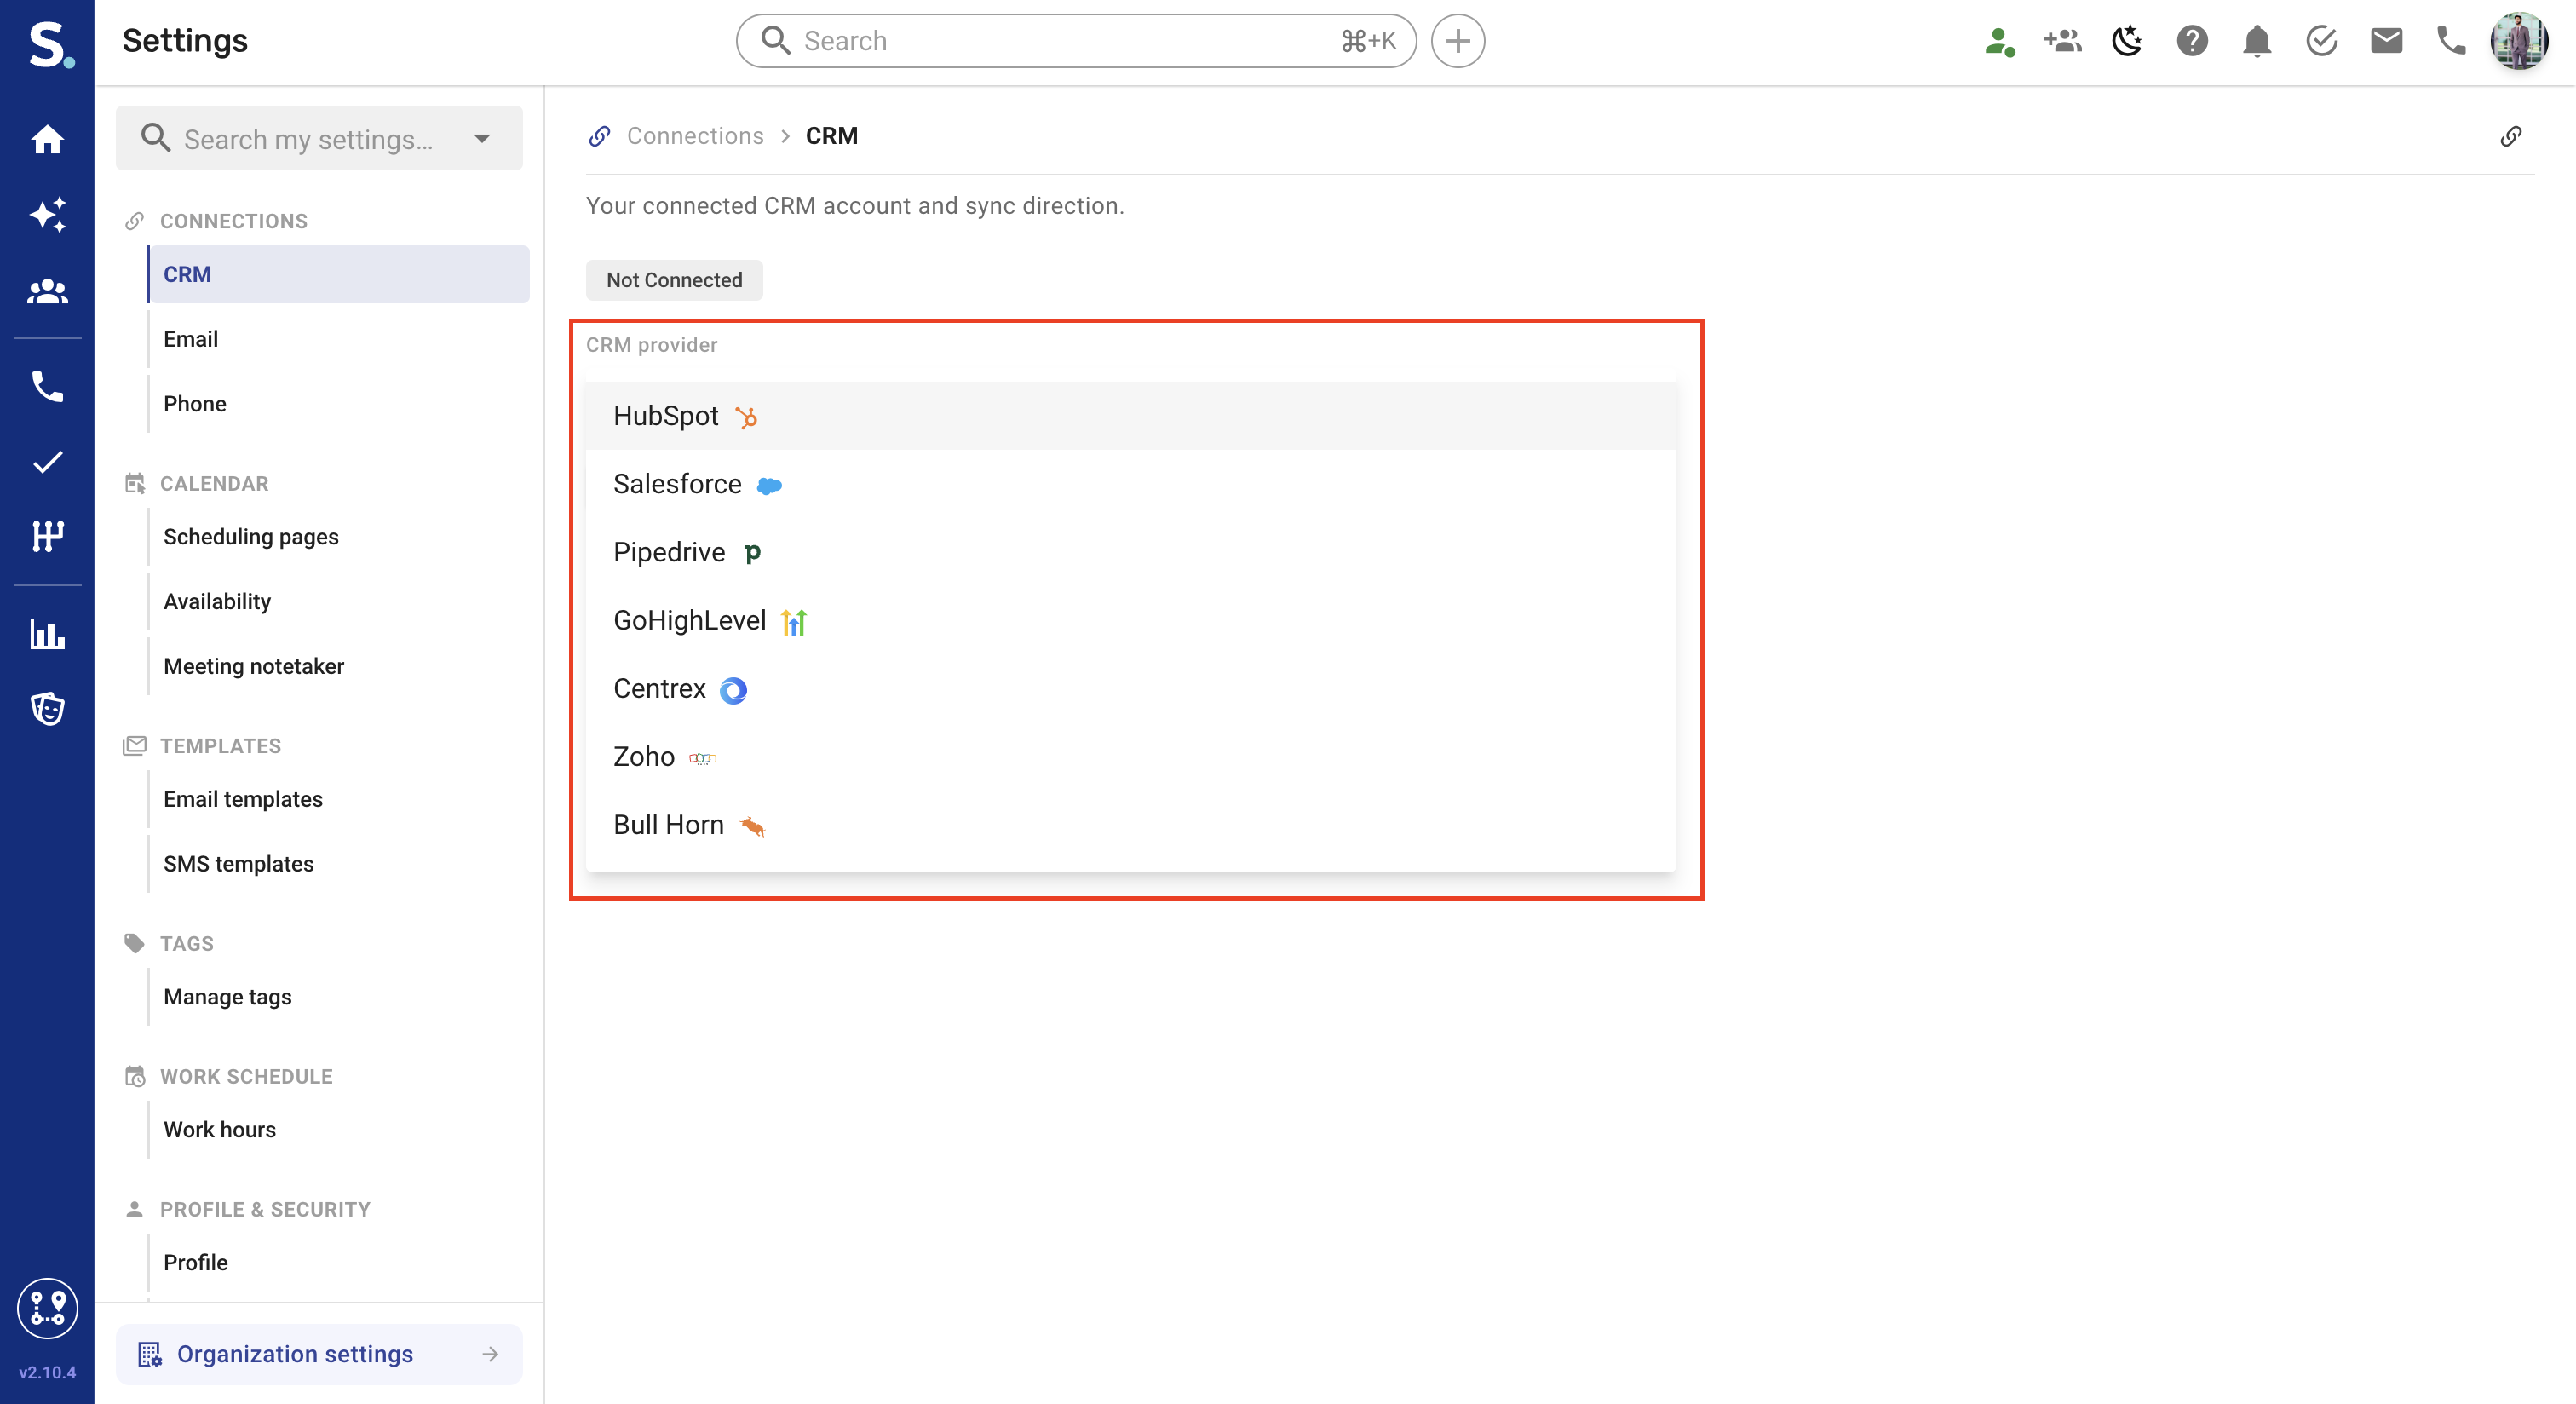Copy the page link icon at top right

tap(2511, 136)
